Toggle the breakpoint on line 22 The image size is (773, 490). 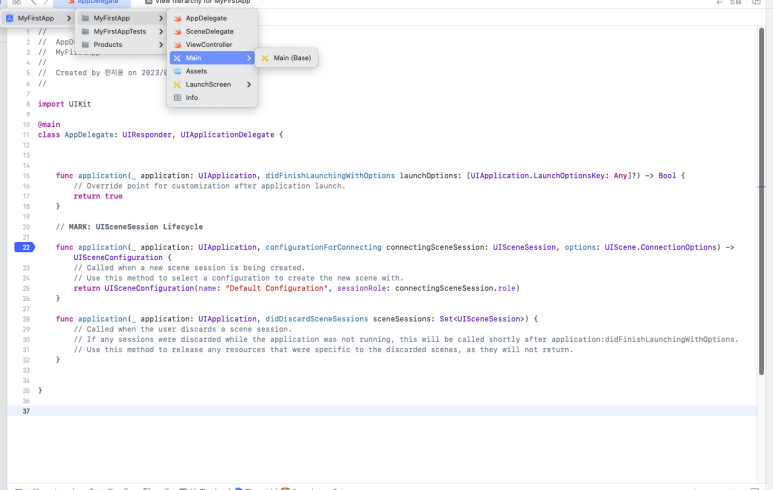pos(25,247)
